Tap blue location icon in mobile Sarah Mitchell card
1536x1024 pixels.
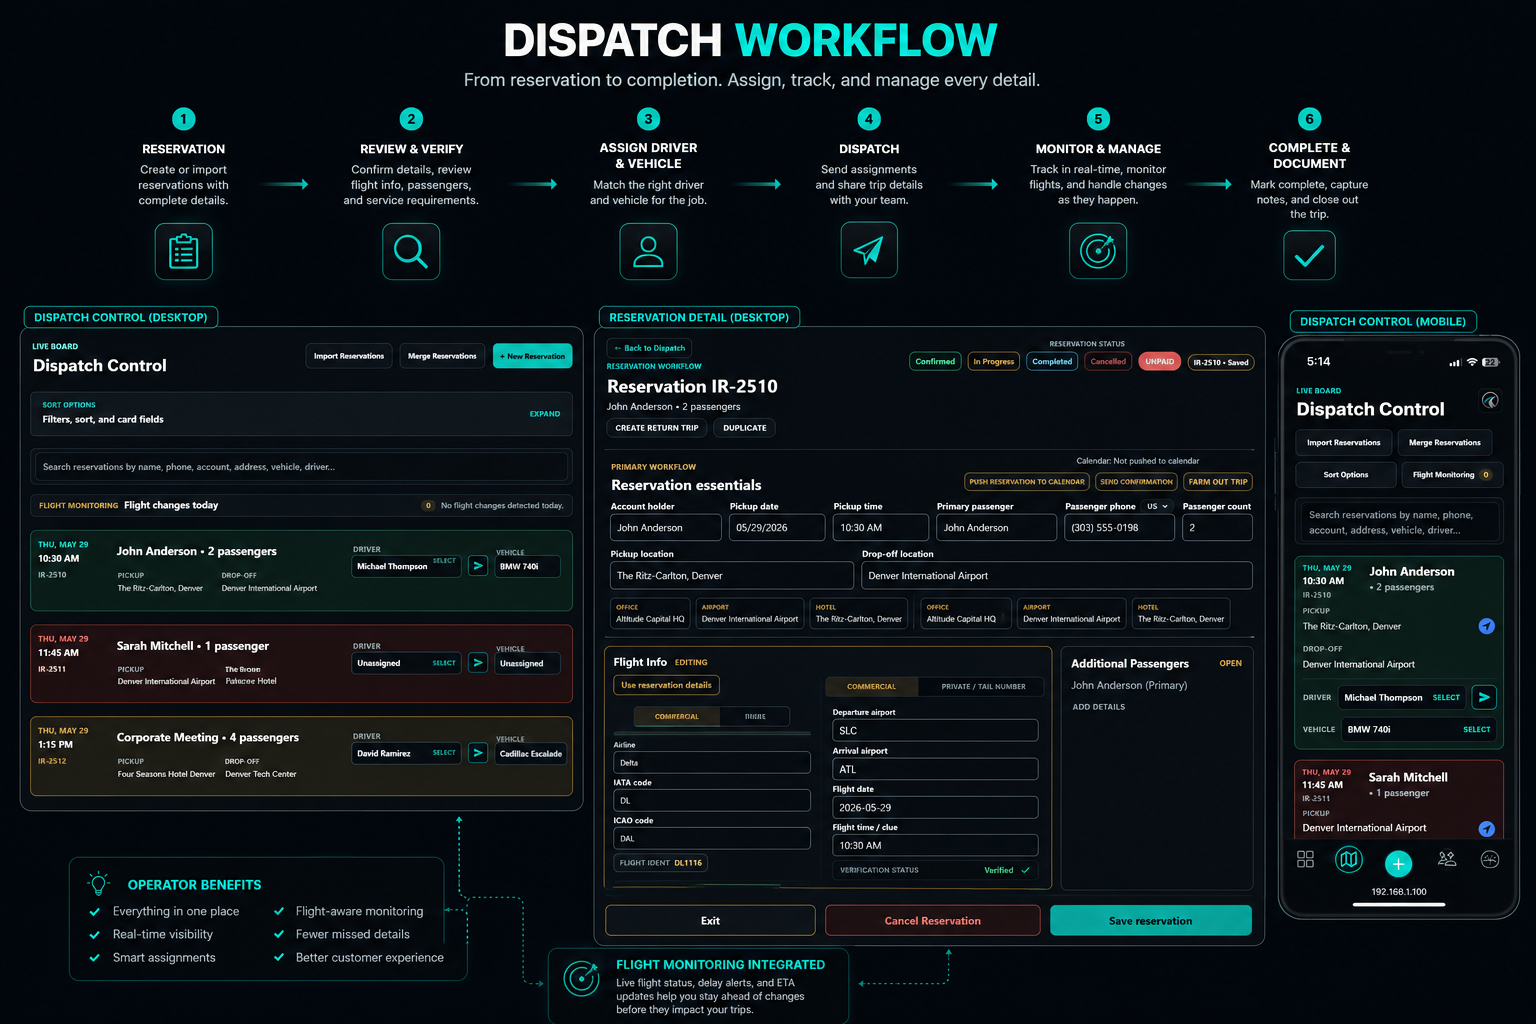pos(1487,829)
